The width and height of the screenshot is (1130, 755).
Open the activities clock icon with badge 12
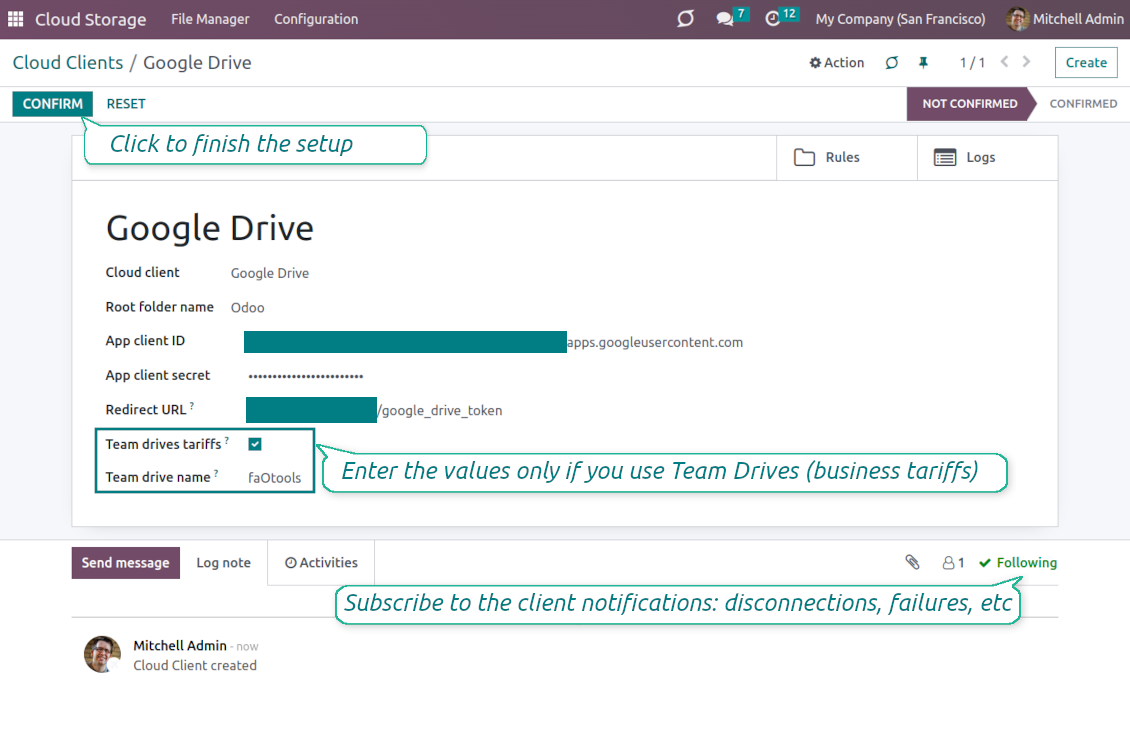pyautogui.click(x=773, y=19)
